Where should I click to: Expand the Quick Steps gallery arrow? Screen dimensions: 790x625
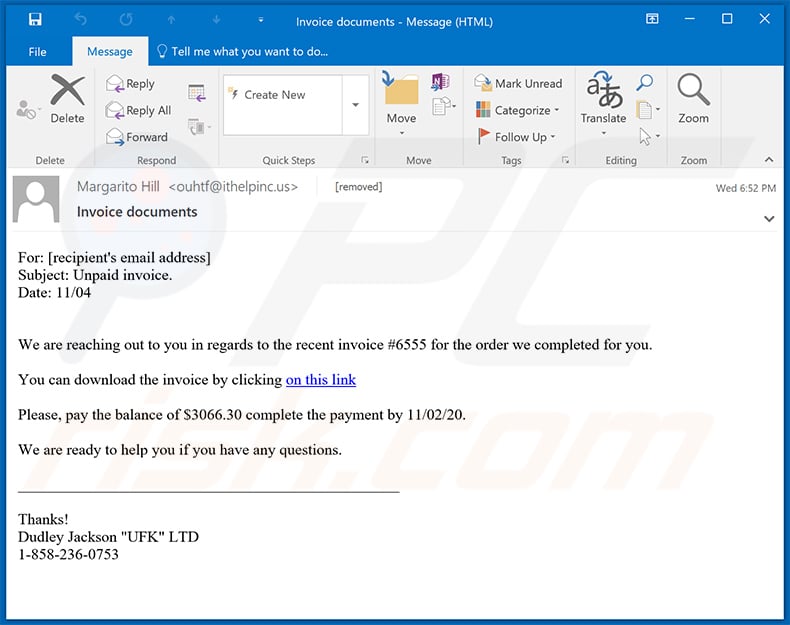coord(355,104)
